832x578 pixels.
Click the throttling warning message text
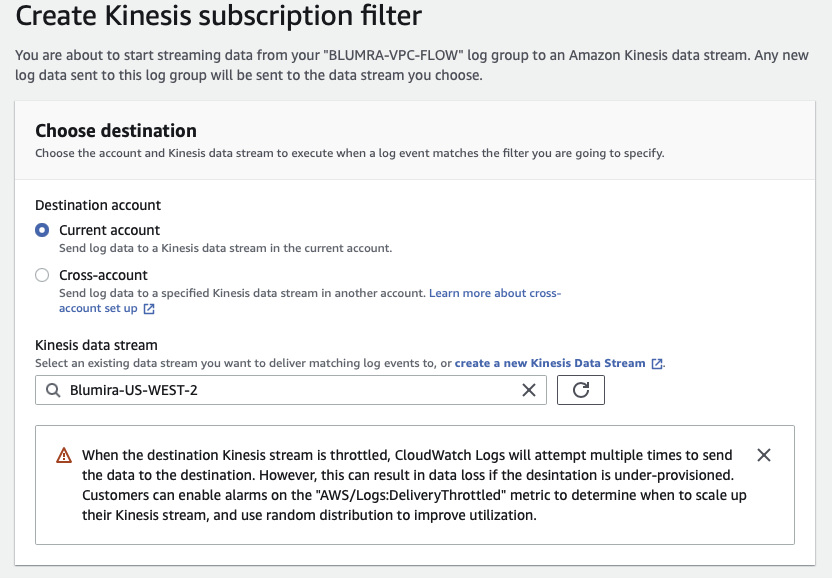414,485
